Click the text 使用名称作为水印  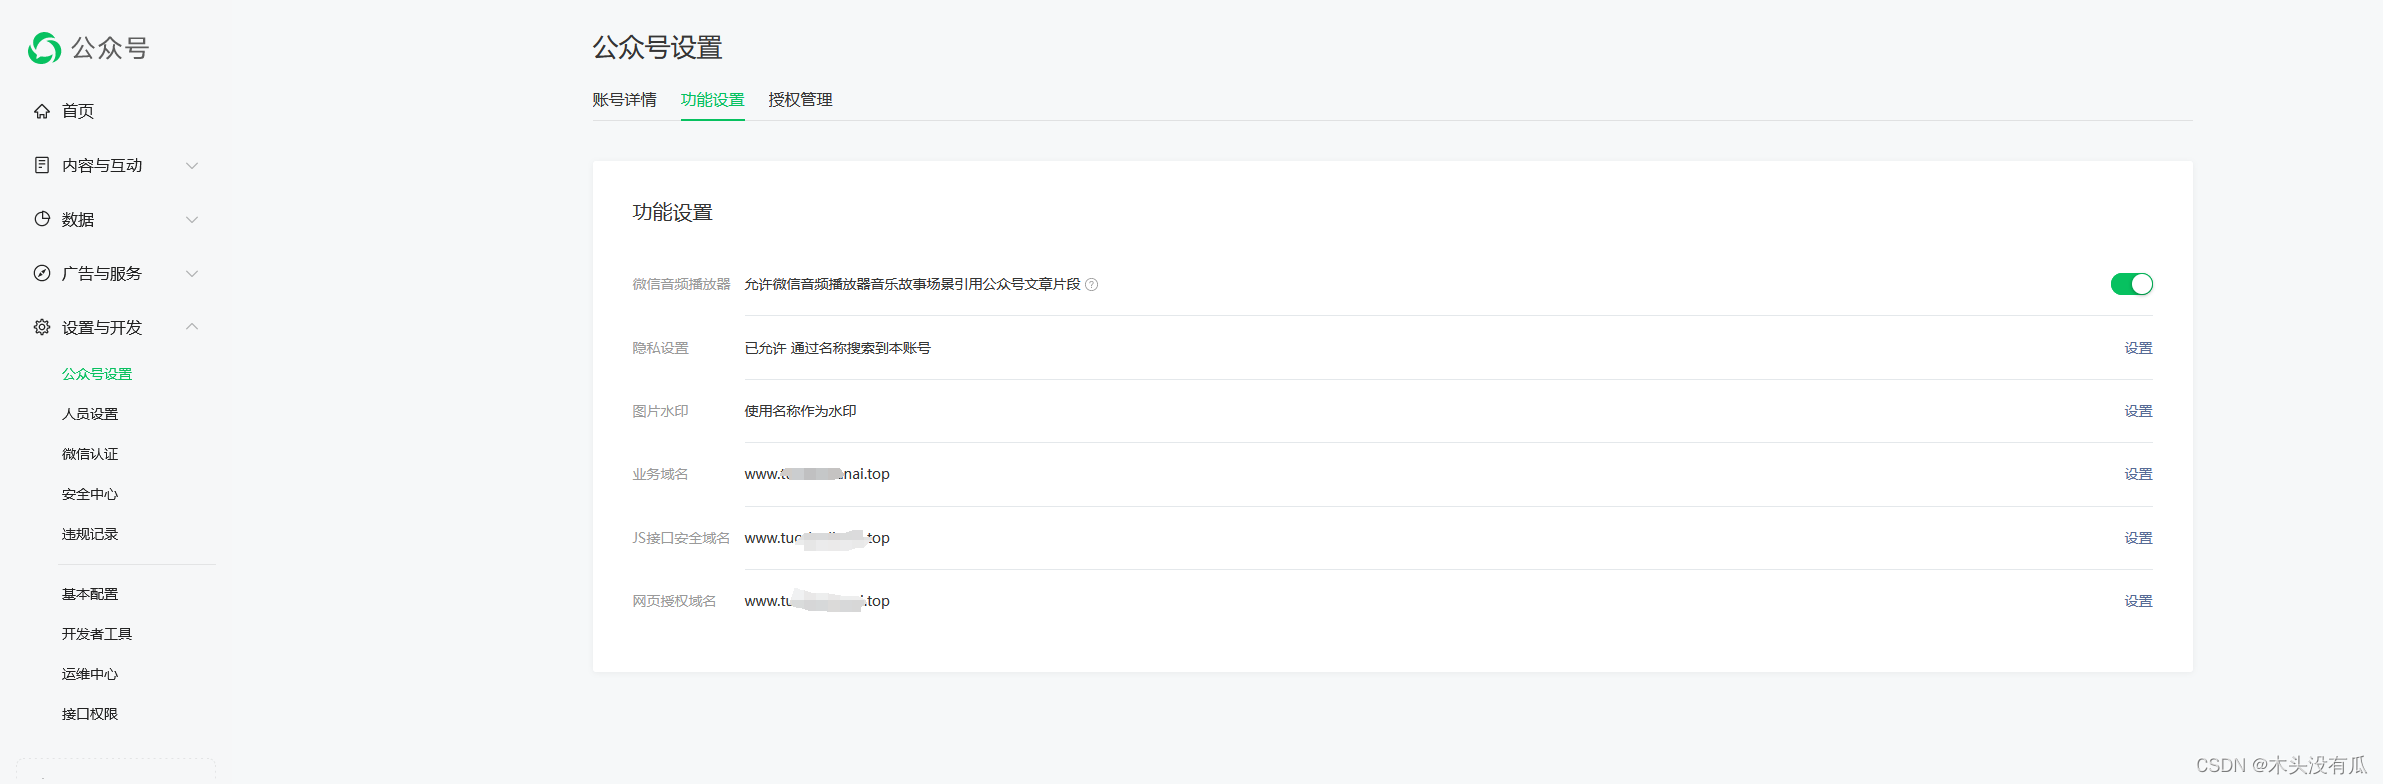[x=800, y=411]
